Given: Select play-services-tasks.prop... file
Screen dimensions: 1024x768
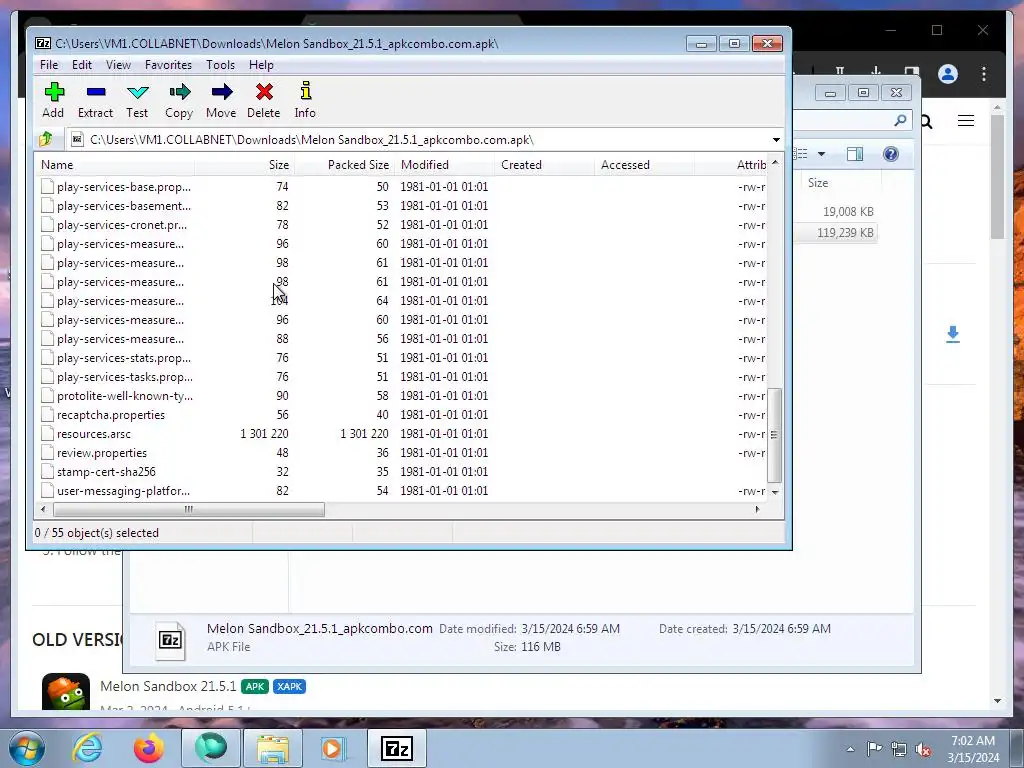Looking at the screenshot, I should click(x=124, y=377).
